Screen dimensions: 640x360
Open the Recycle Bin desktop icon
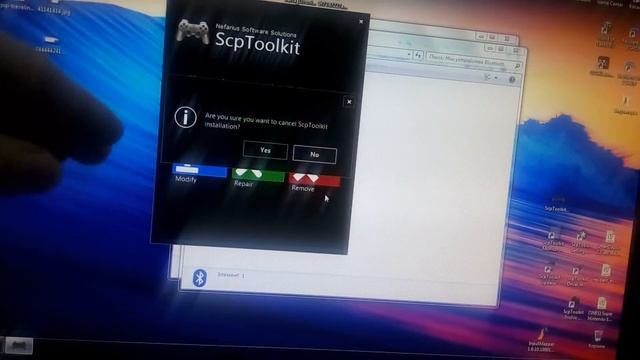click(x=597, y=339)
